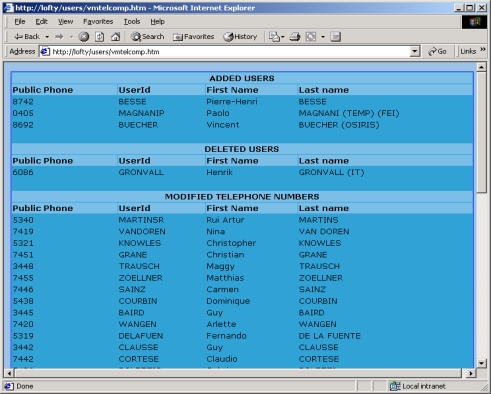Open the Search pane

click(147, 37)
